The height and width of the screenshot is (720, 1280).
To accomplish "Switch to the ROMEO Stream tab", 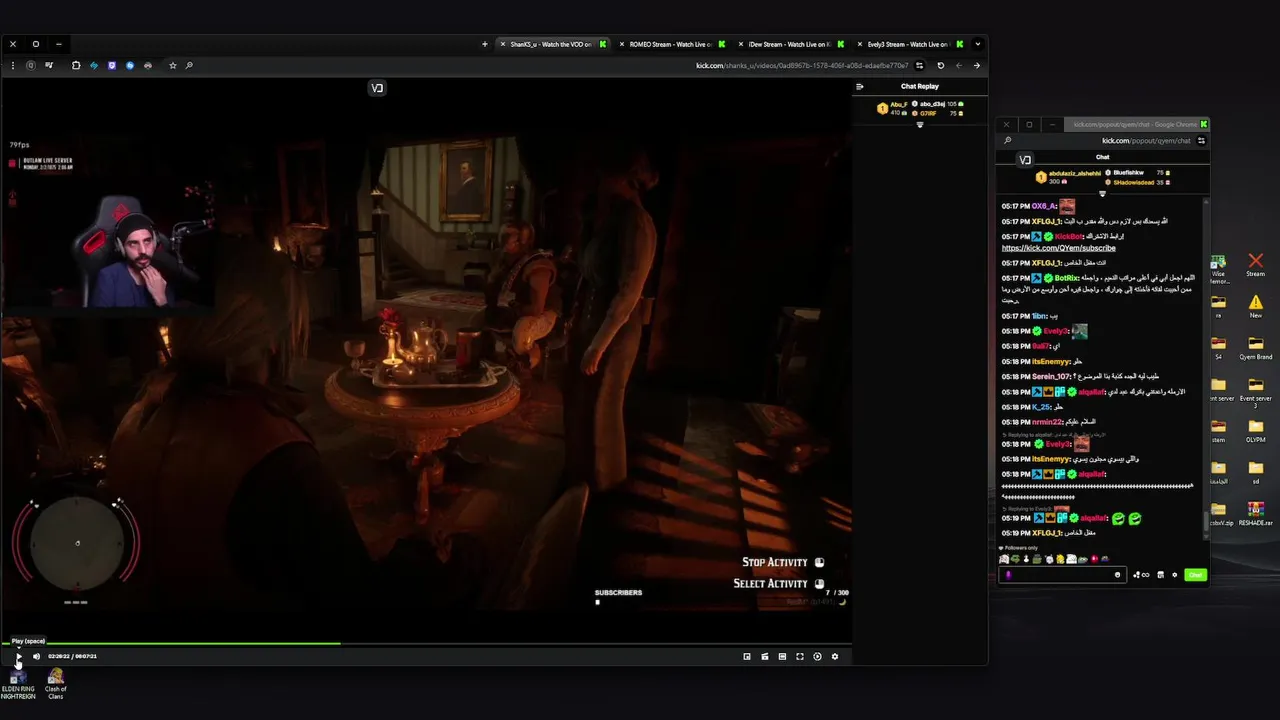I will coord(672,44).
